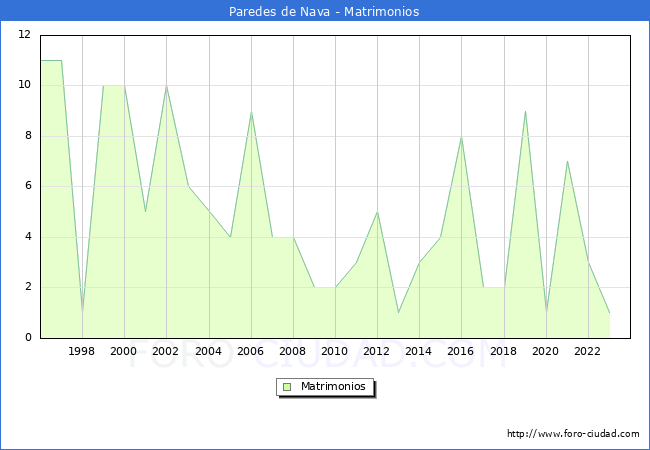Viewport: 650px width, 450px height.
Task: Click the 2006 data peak at value 9
Action: 251,112
